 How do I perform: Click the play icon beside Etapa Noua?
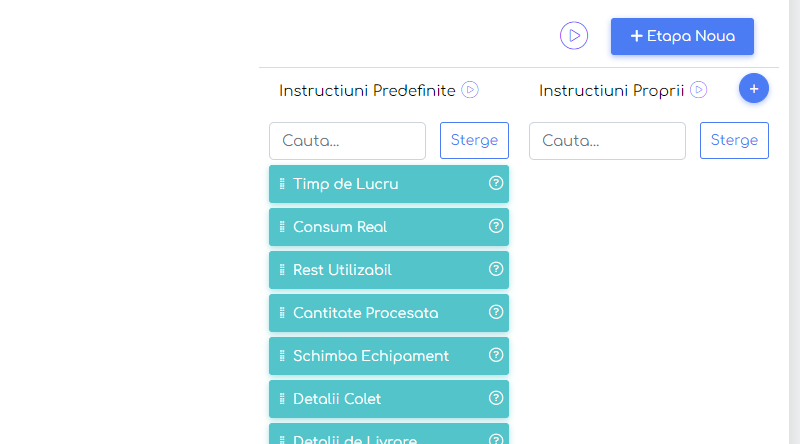pos(573,36)
